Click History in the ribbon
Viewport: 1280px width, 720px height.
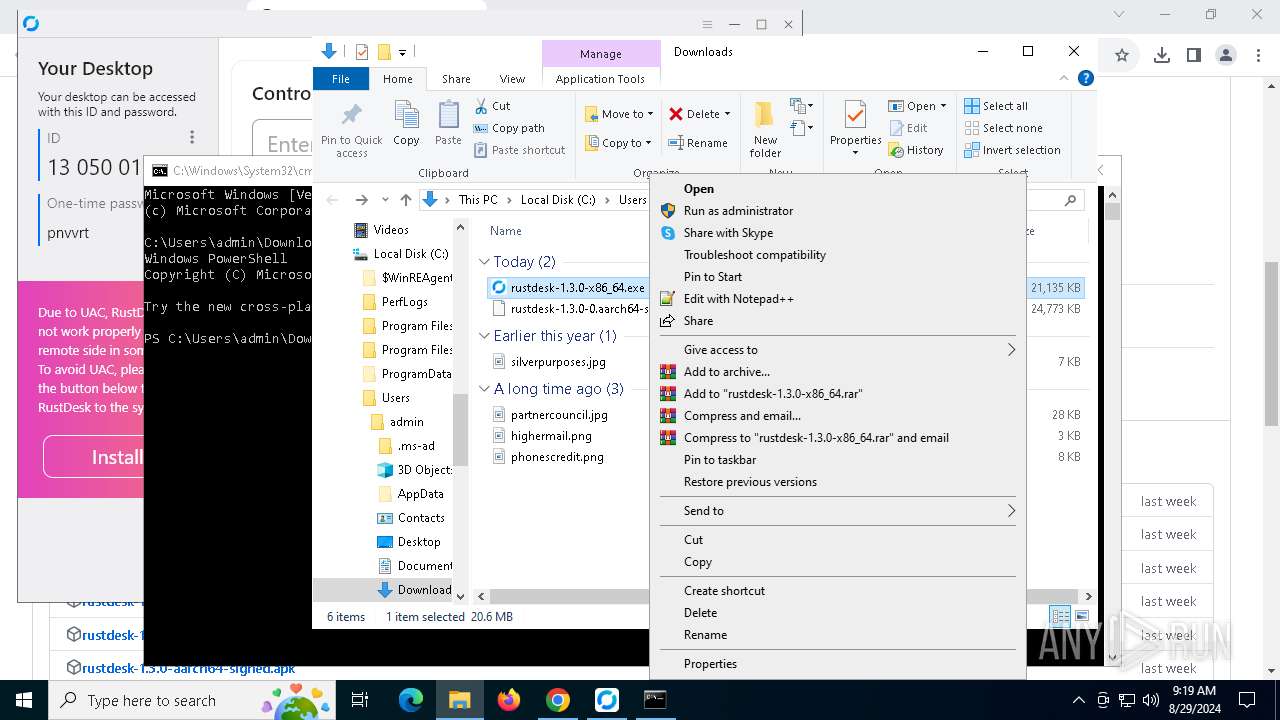click(x=915, y=150)
